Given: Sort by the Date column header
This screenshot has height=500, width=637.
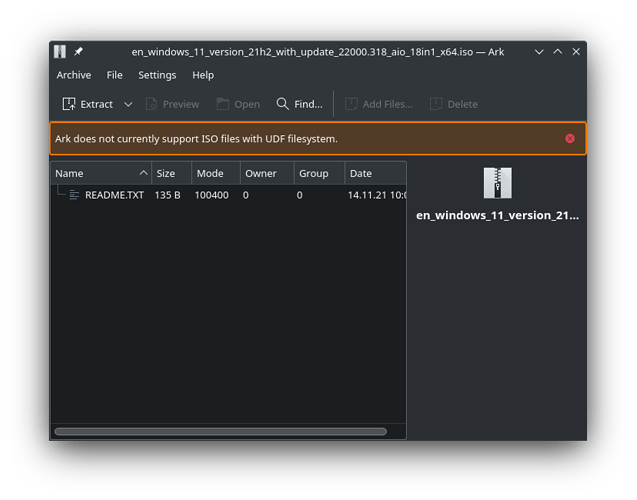Looking at the screenshot, I should [x=375, y=173].
